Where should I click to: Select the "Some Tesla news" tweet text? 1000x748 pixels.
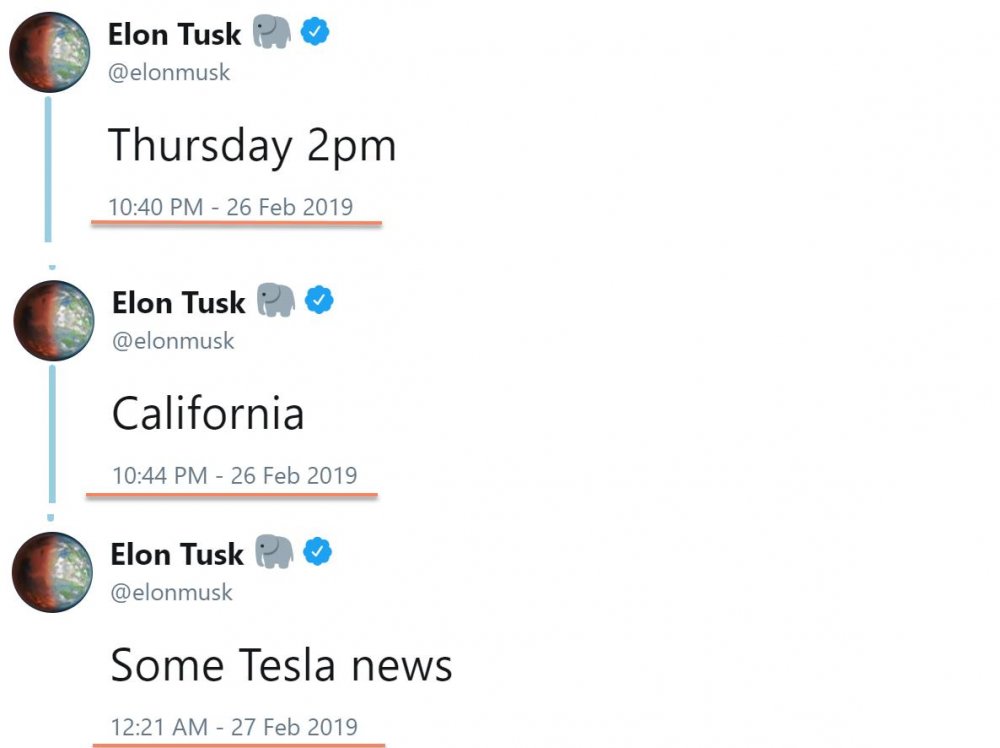(281, 665)
